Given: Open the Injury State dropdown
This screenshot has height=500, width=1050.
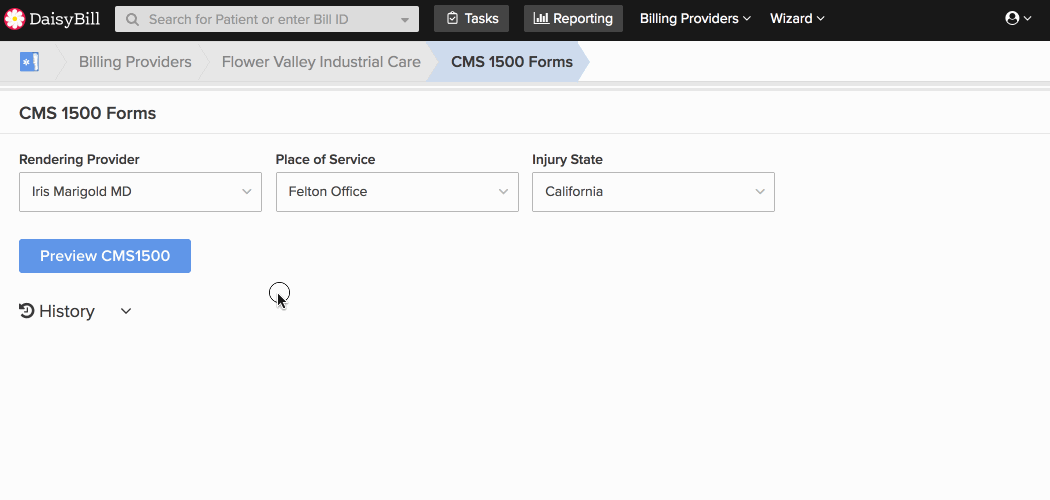Looking at the screenshot, I should coord(654,192).
